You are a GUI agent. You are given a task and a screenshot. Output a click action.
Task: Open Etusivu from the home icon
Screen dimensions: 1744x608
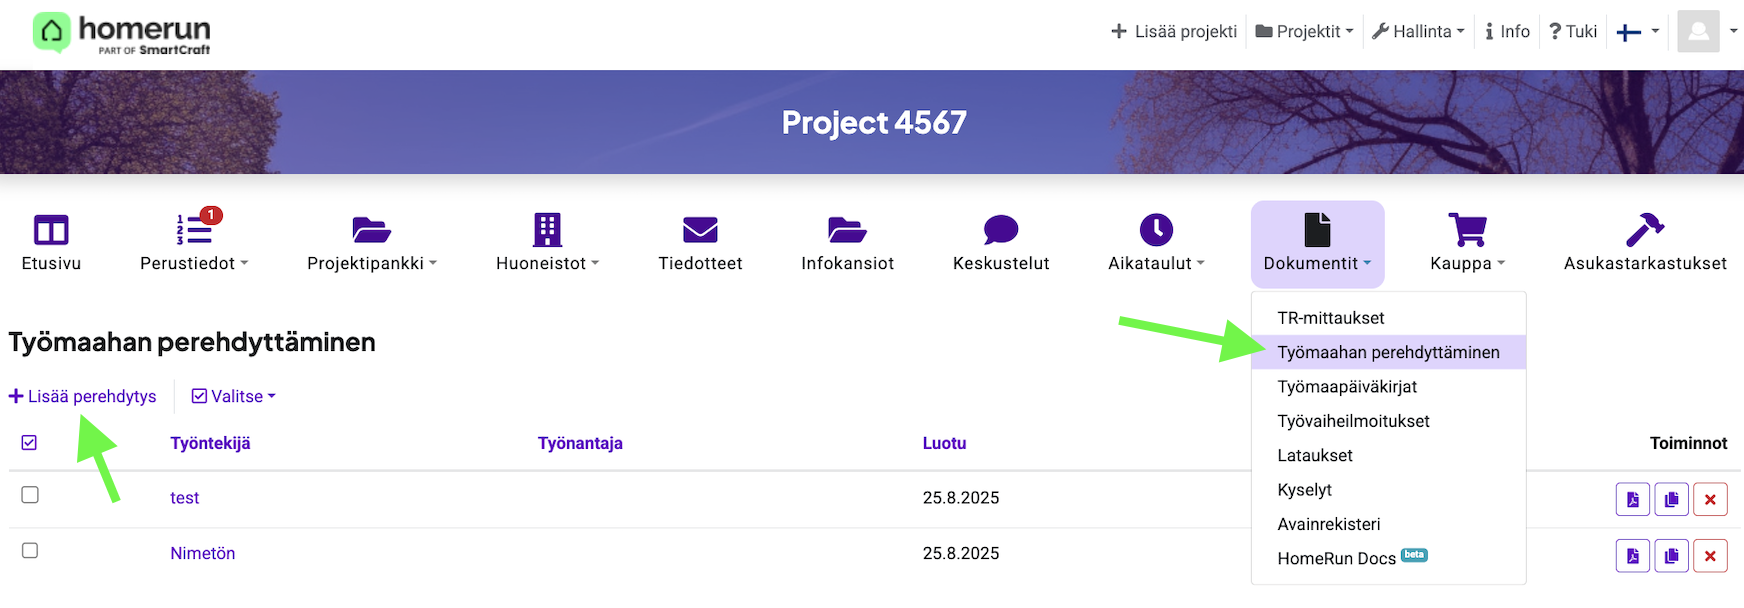[x=51, y=231]
